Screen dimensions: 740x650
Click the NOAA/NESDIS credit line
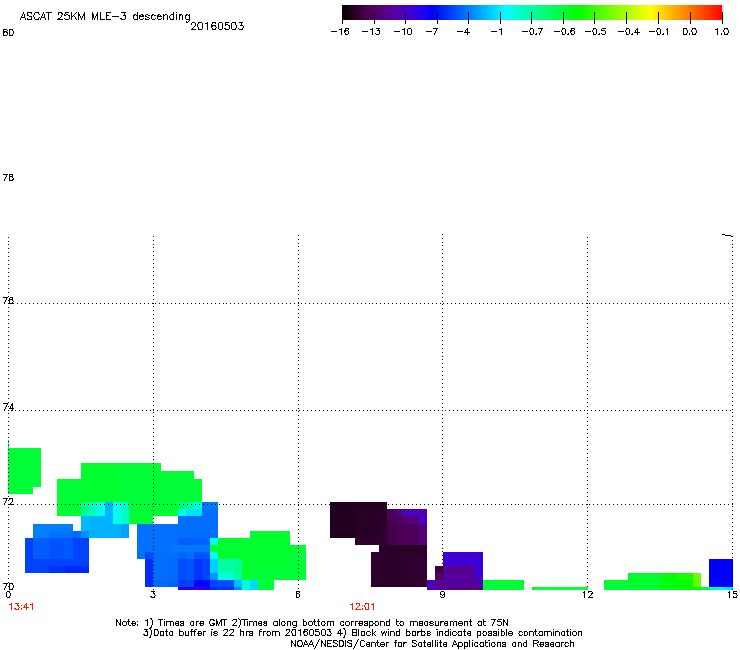point(432,644)
